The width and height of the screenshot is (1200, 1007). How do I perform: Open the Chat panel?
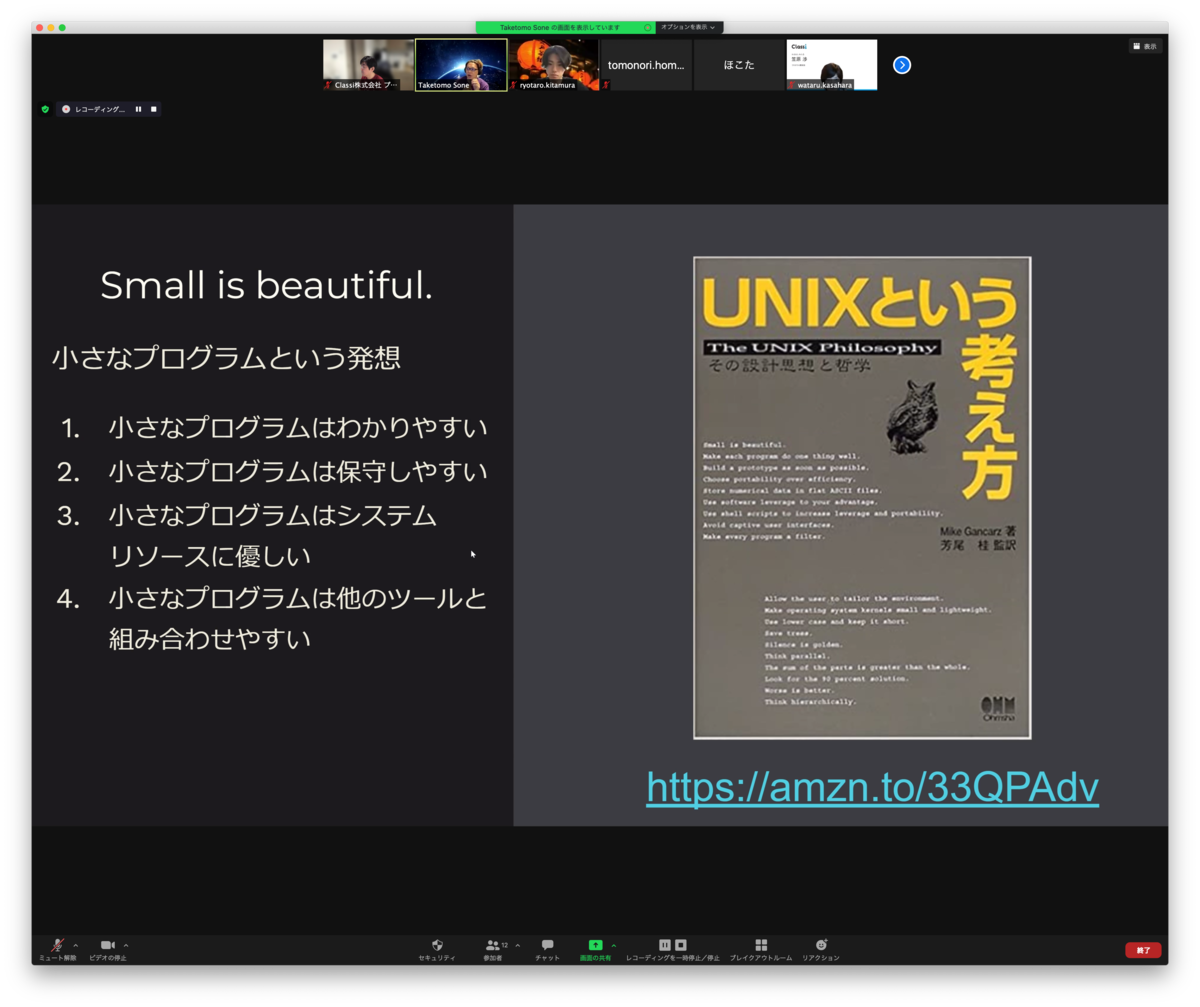(547, 948)
